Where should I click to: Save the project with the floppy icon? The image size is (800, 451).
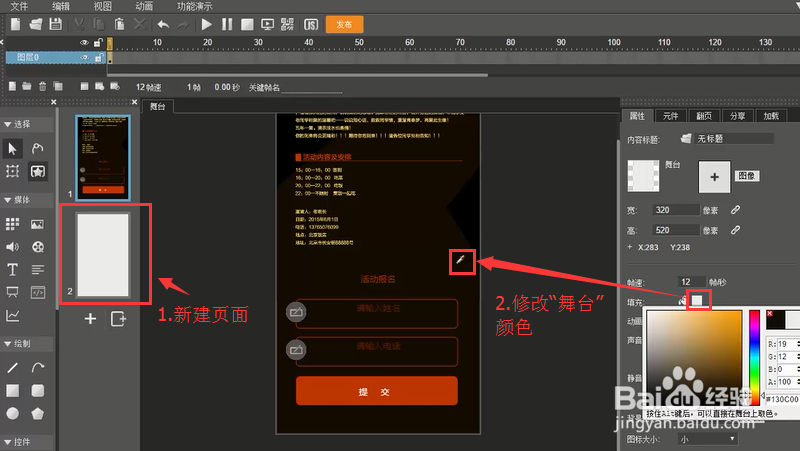[x=56, y=24]
